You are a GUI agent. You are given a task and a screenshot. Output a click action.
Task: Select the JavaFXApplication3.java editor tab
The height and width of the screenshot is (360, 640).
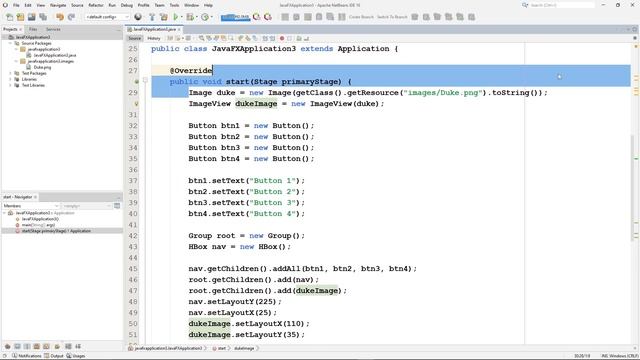pyautogui.click(x=154, y=29)
